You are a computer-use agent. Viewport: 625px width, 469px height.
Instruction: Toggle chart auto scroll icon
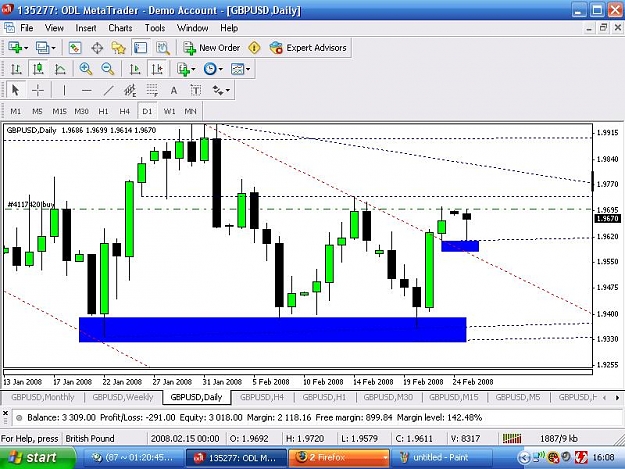(x=135, y=69)
